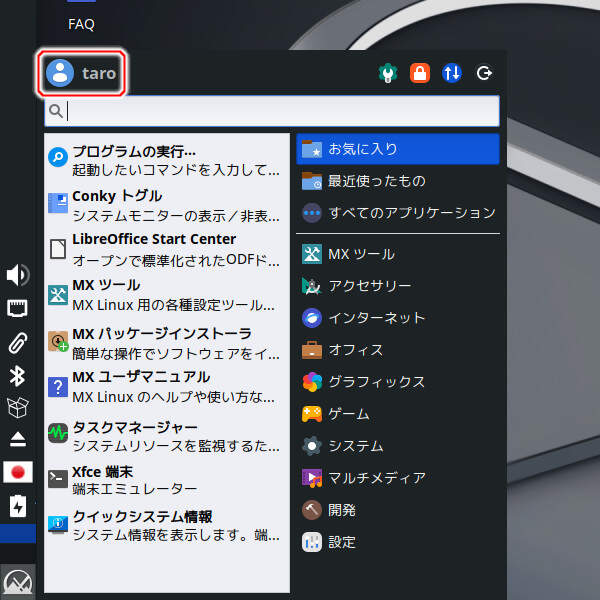Click the log out icon
Image resolution: width=600 pixels, height=600 pixels.
(x=485, y=73)
